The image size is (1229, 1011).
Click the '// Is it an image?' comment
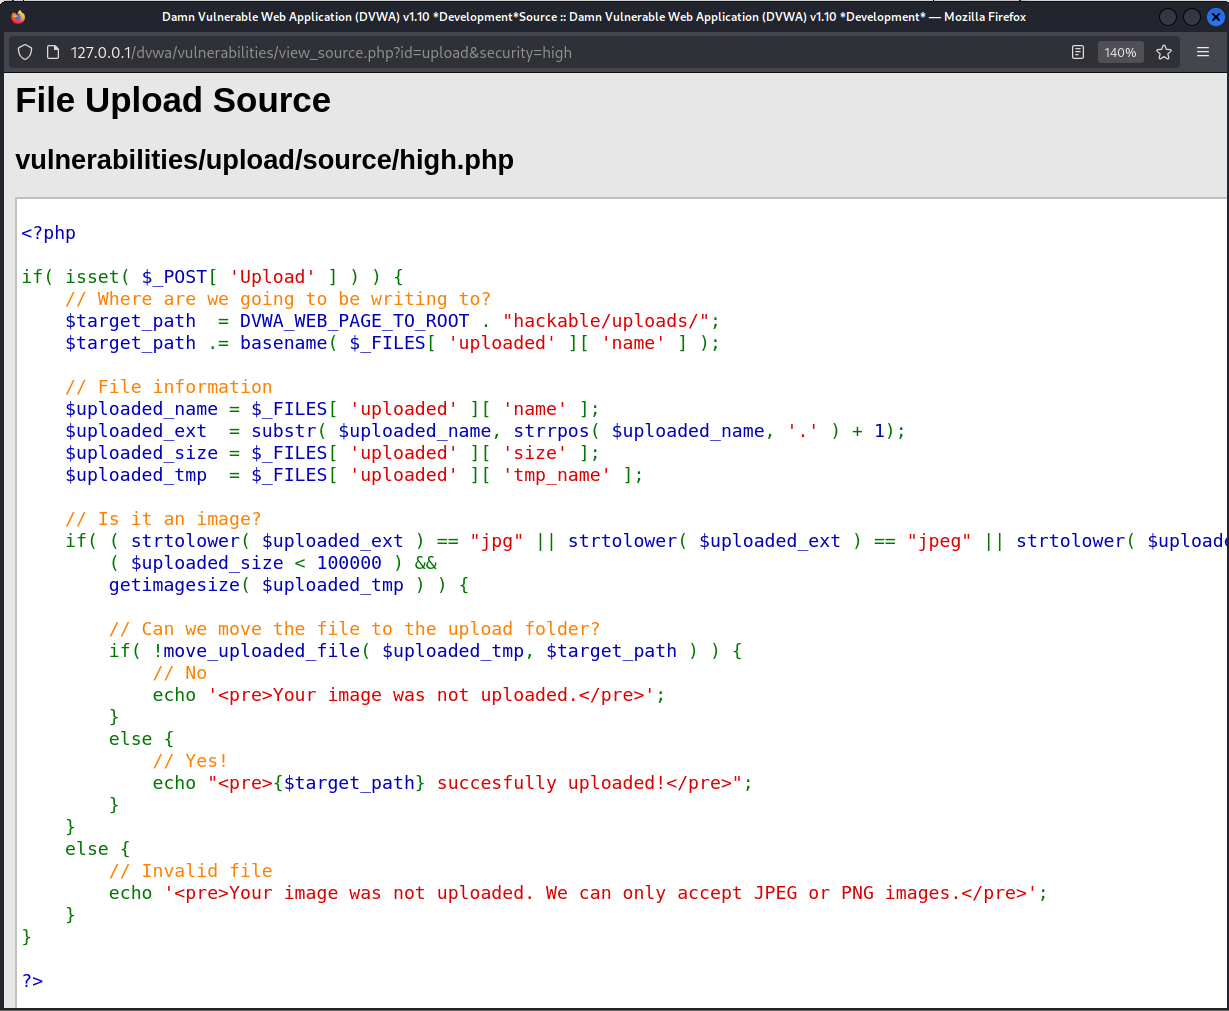[163, 519]
